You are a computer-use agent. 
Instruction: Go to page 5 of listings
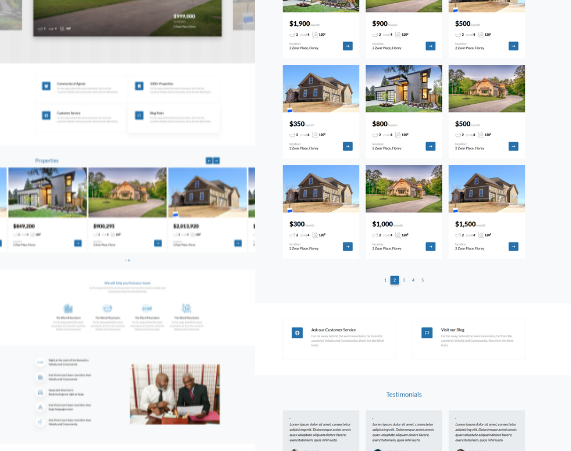(x=422, y=280)
